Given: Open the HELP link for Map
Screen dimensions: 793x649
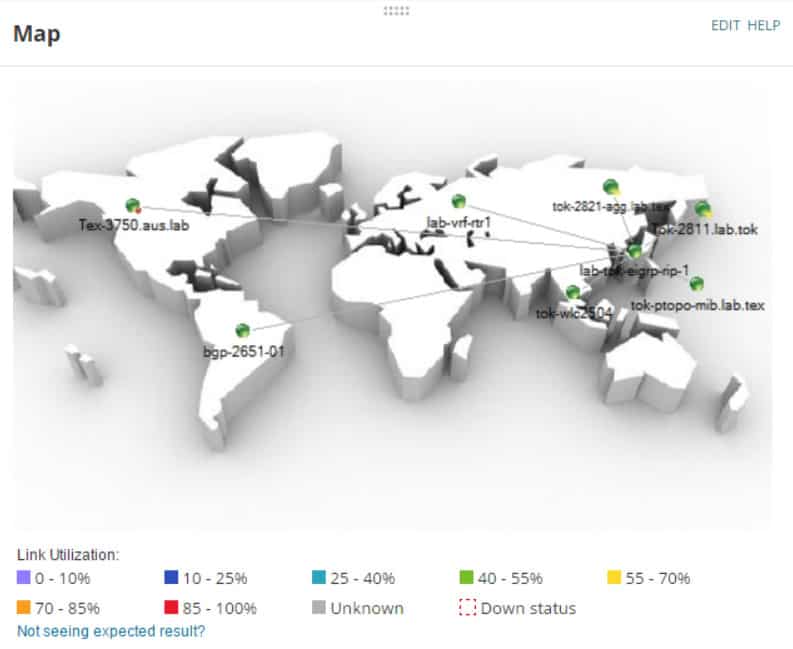Looking at the screenshot, I should coord(764,25).
